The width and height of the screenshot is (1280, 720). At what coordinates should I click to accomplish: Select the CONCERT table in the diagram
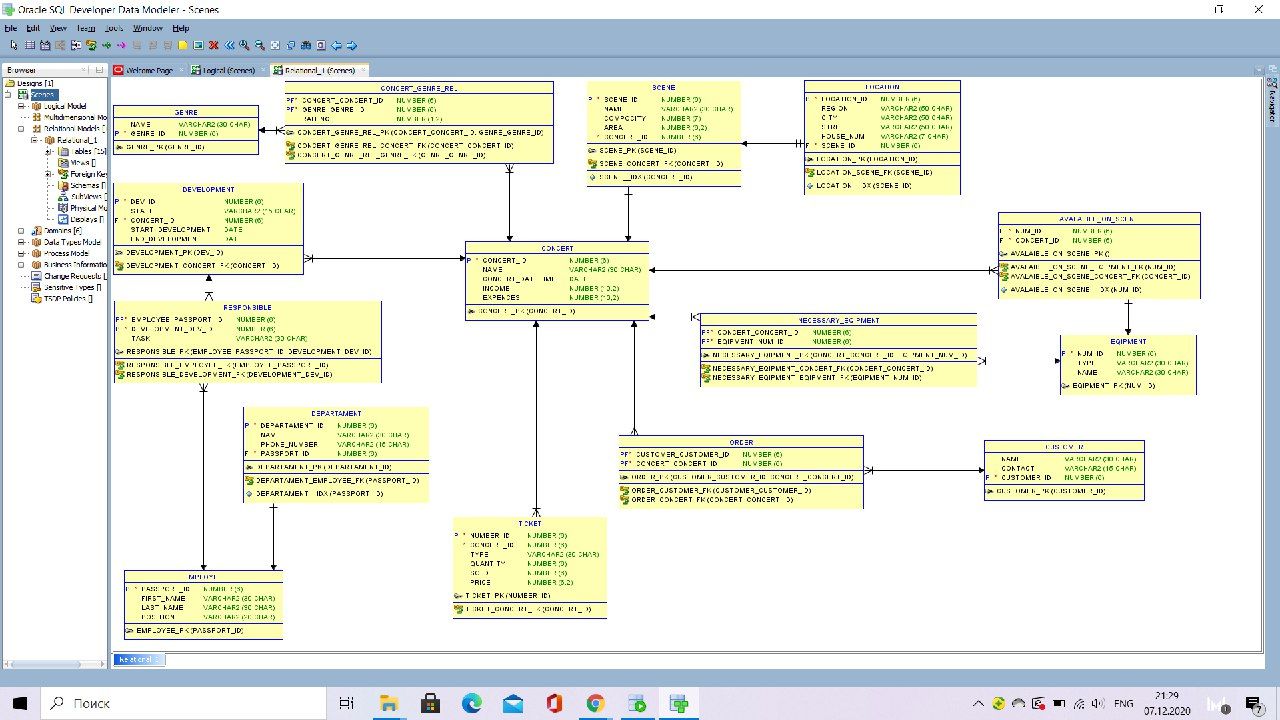click(557, 281)
